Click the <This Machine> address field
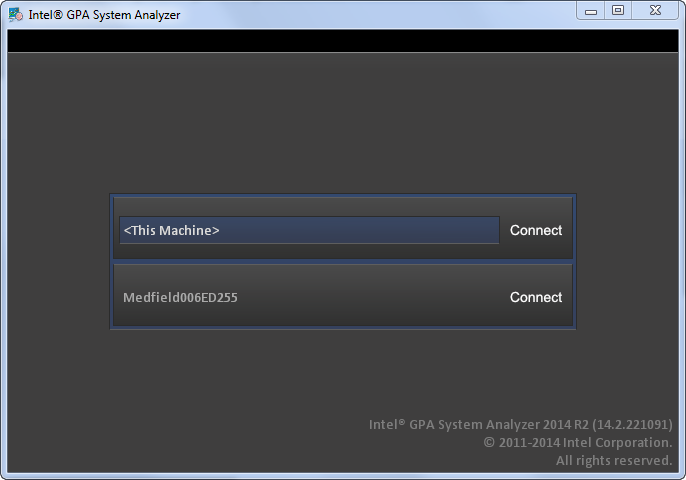The width and height of the screenshot is (686, 480). point(309,230)
